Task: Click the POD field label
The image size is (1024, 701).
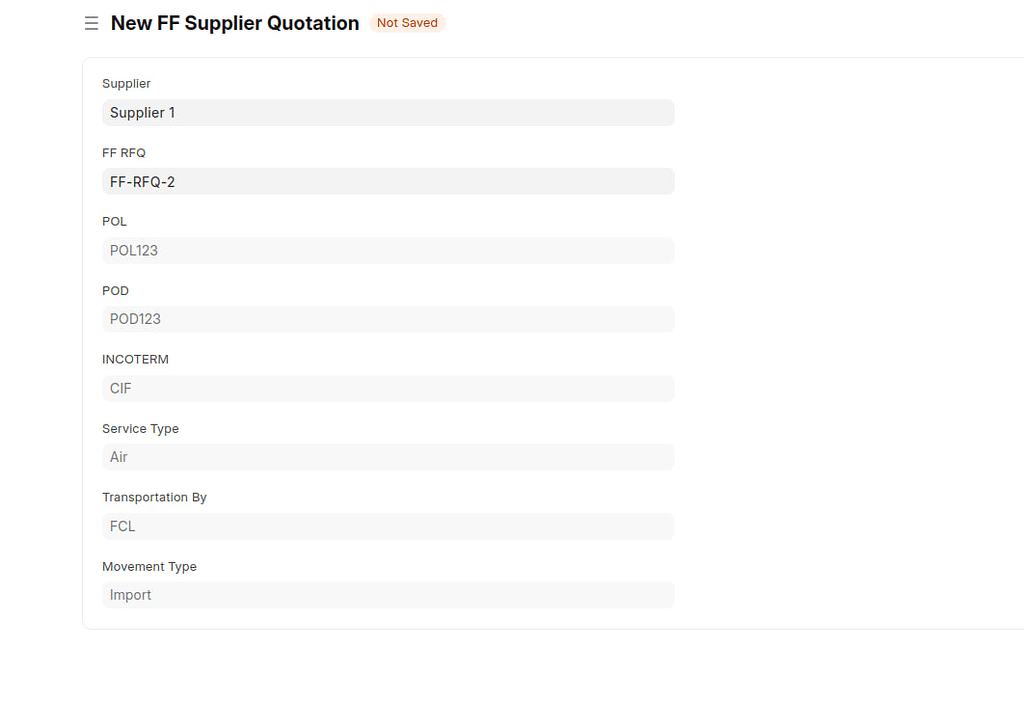Action: click(115, 290)
